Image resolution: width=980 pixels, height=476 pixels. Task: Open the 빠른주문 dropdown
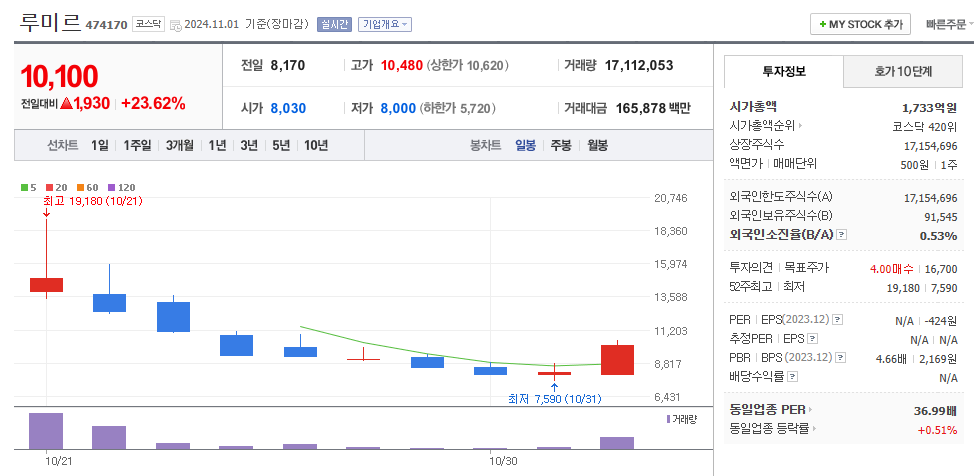tap(949, 25)
